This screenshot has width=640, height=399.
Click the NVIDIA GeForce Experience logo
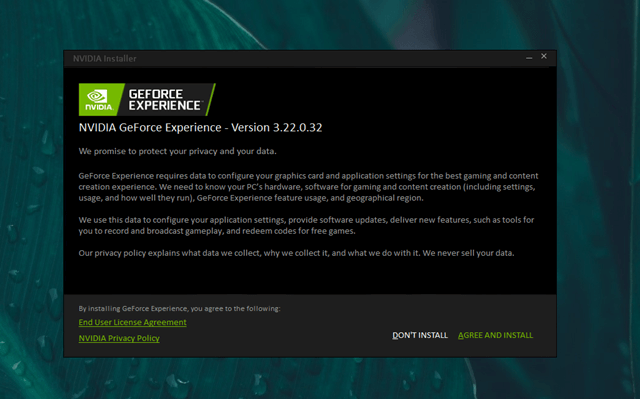[147, 100]
